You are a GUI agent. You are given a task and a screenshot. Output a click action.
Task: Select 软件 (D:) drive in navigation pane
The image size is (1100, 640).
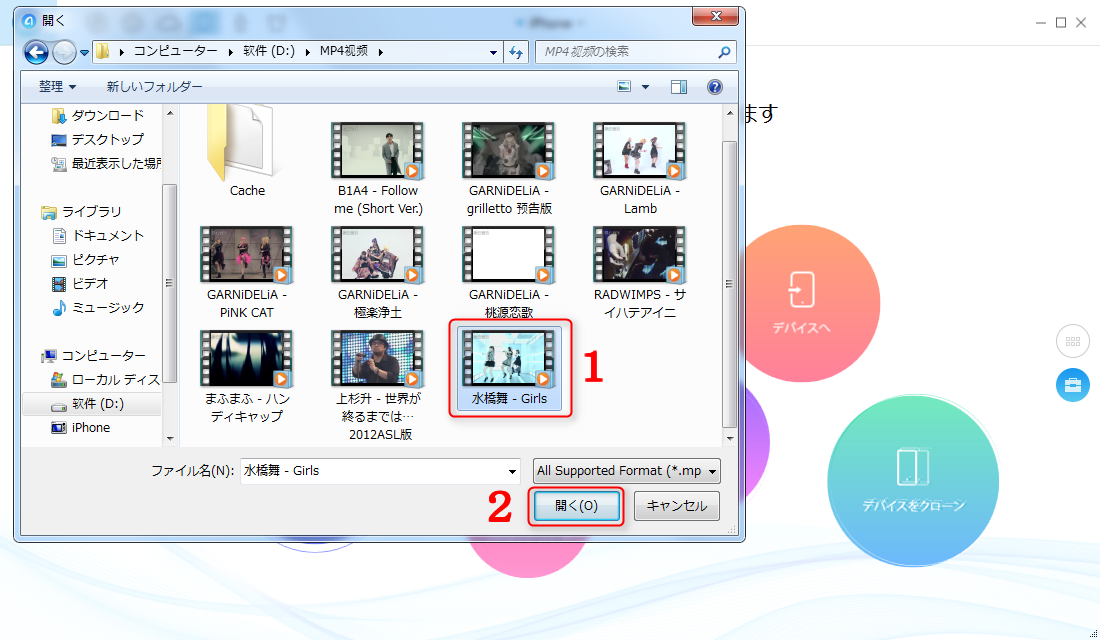tap(91, 404)
